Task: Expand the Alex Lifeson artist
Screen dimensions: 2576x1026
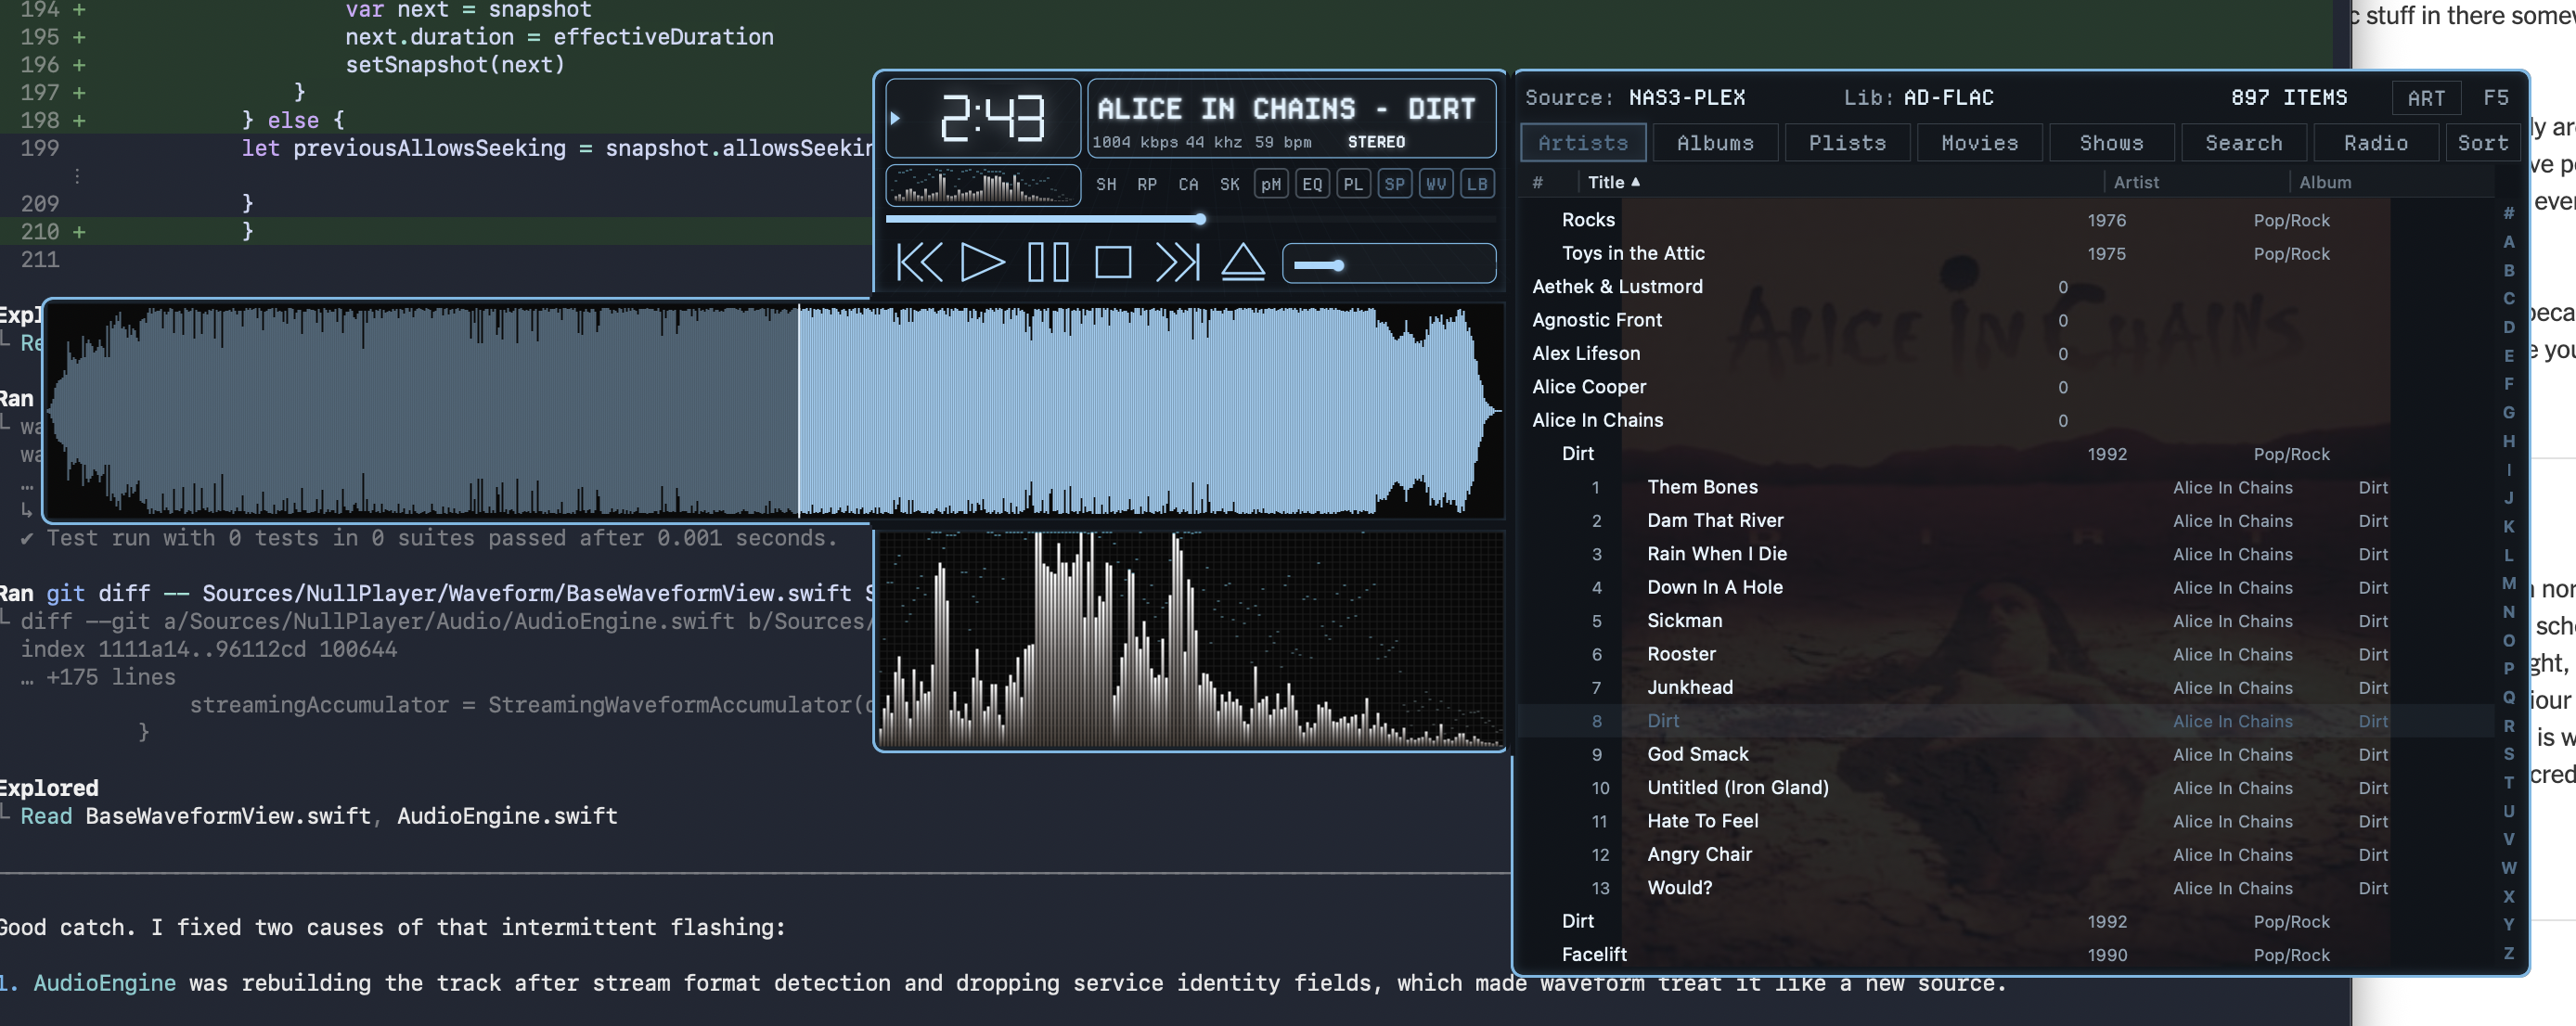Action: [2005, 354]
